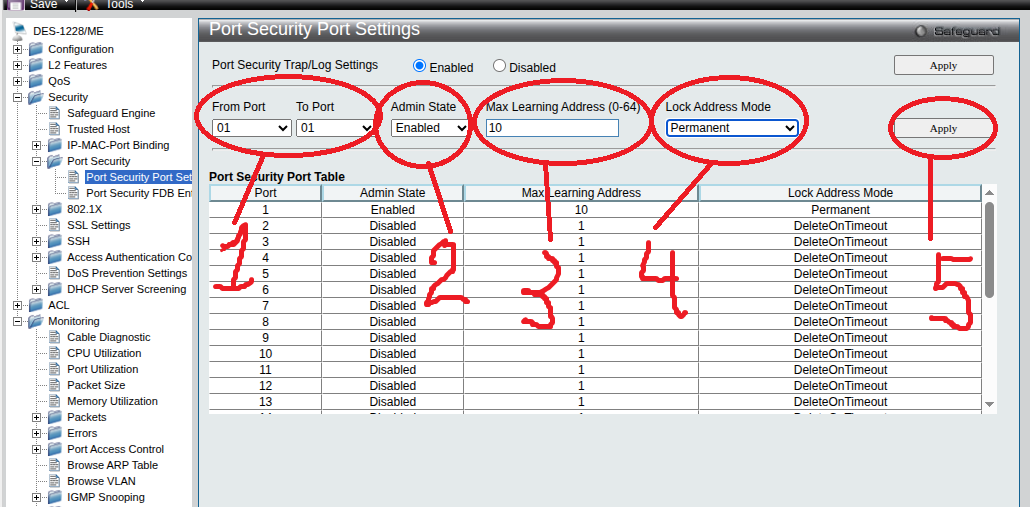The height and width of the screenshot is (507, 1030).
Task: Click the Save disk icon in toolbar
Action: point(16,4)
